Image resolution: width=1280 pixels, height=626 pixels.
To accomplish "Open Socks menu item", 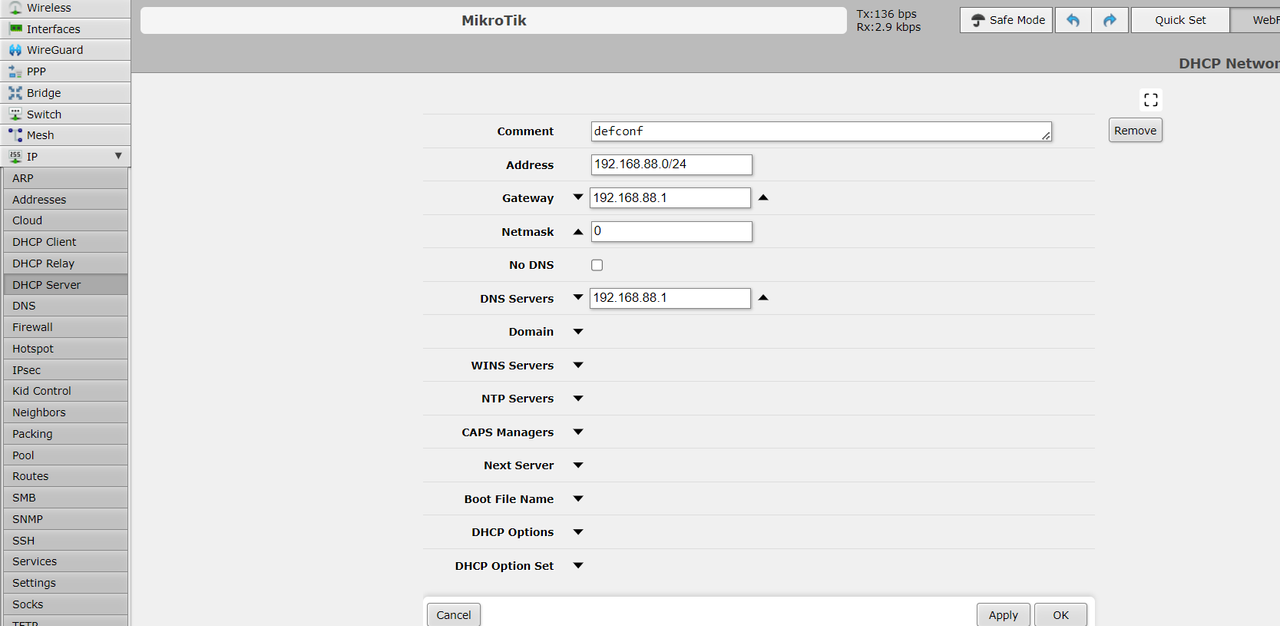I will coord(65,605).
